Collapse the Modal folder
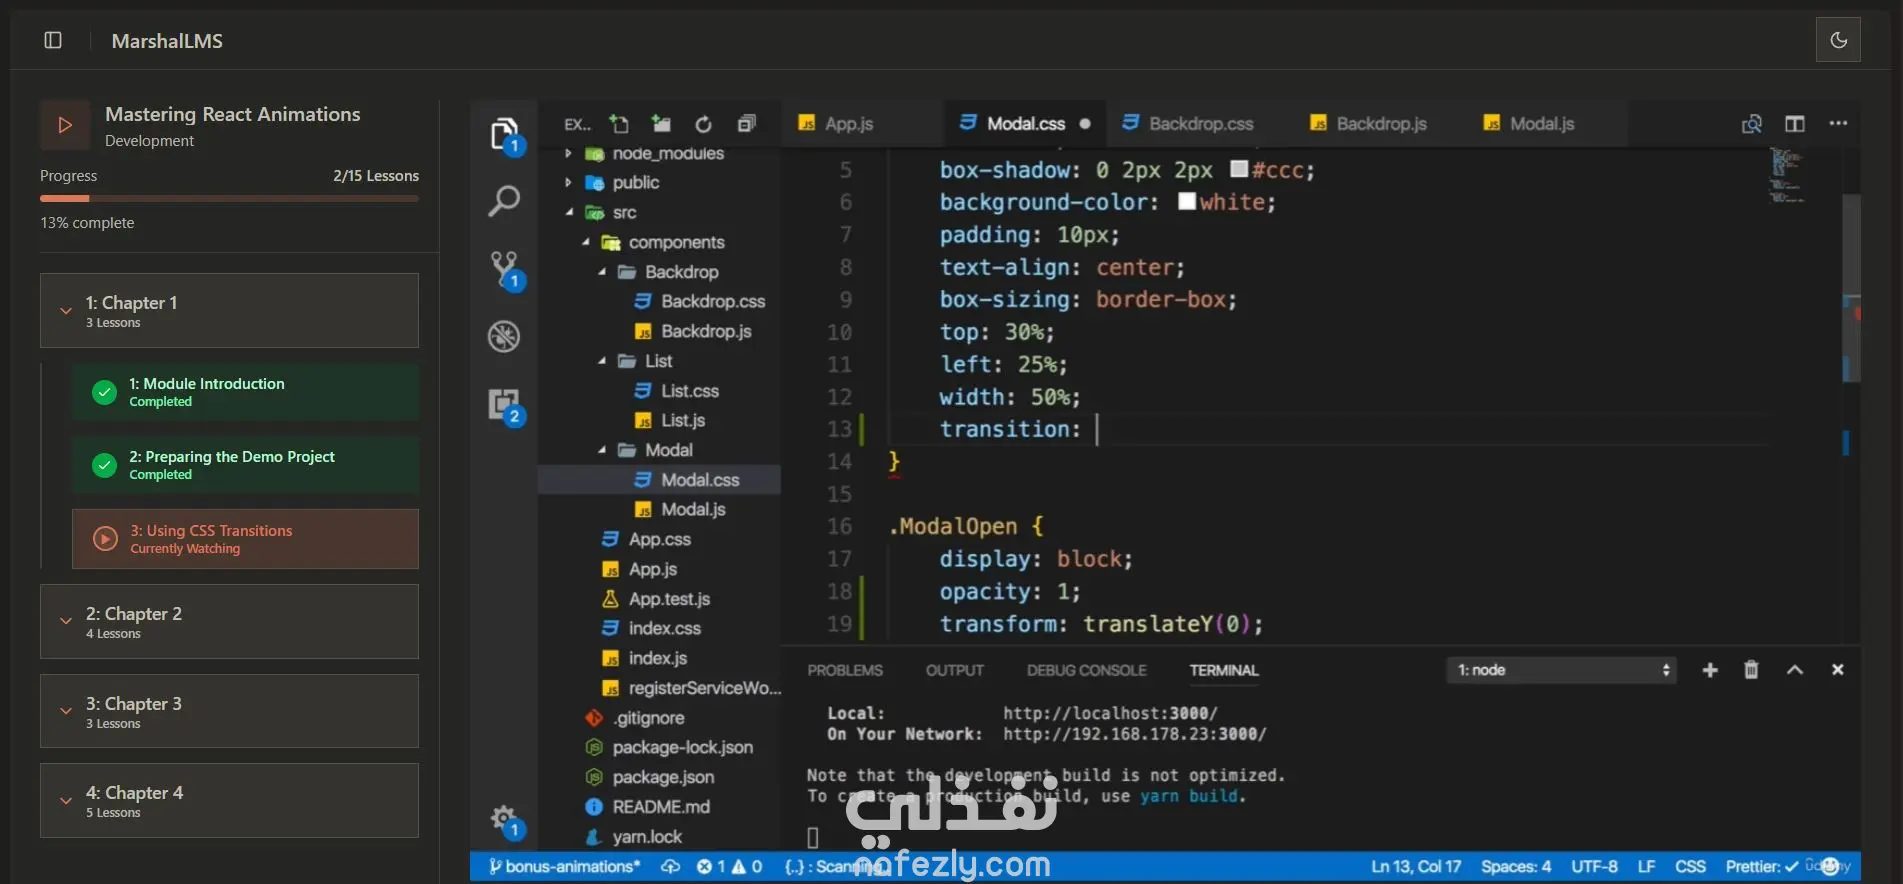Screen dimensions: 1903x884 tap(602, 451)
